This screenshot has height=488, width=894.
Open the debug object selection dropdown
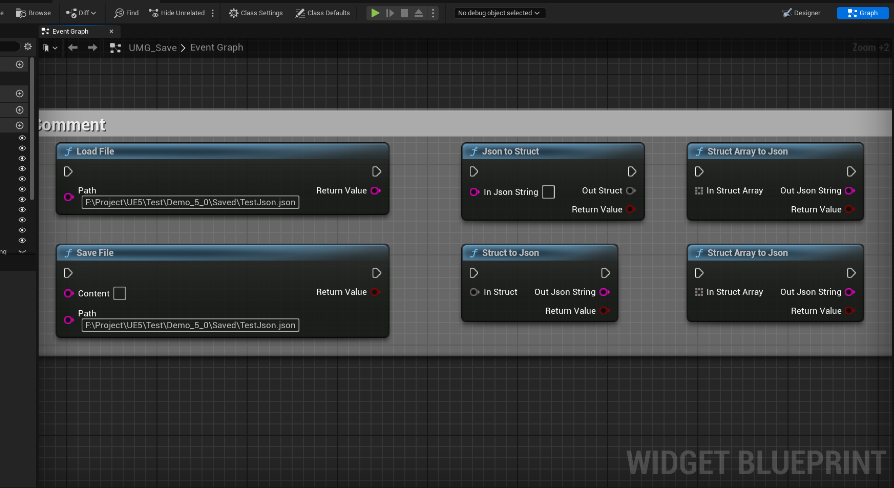click(499, 13)
